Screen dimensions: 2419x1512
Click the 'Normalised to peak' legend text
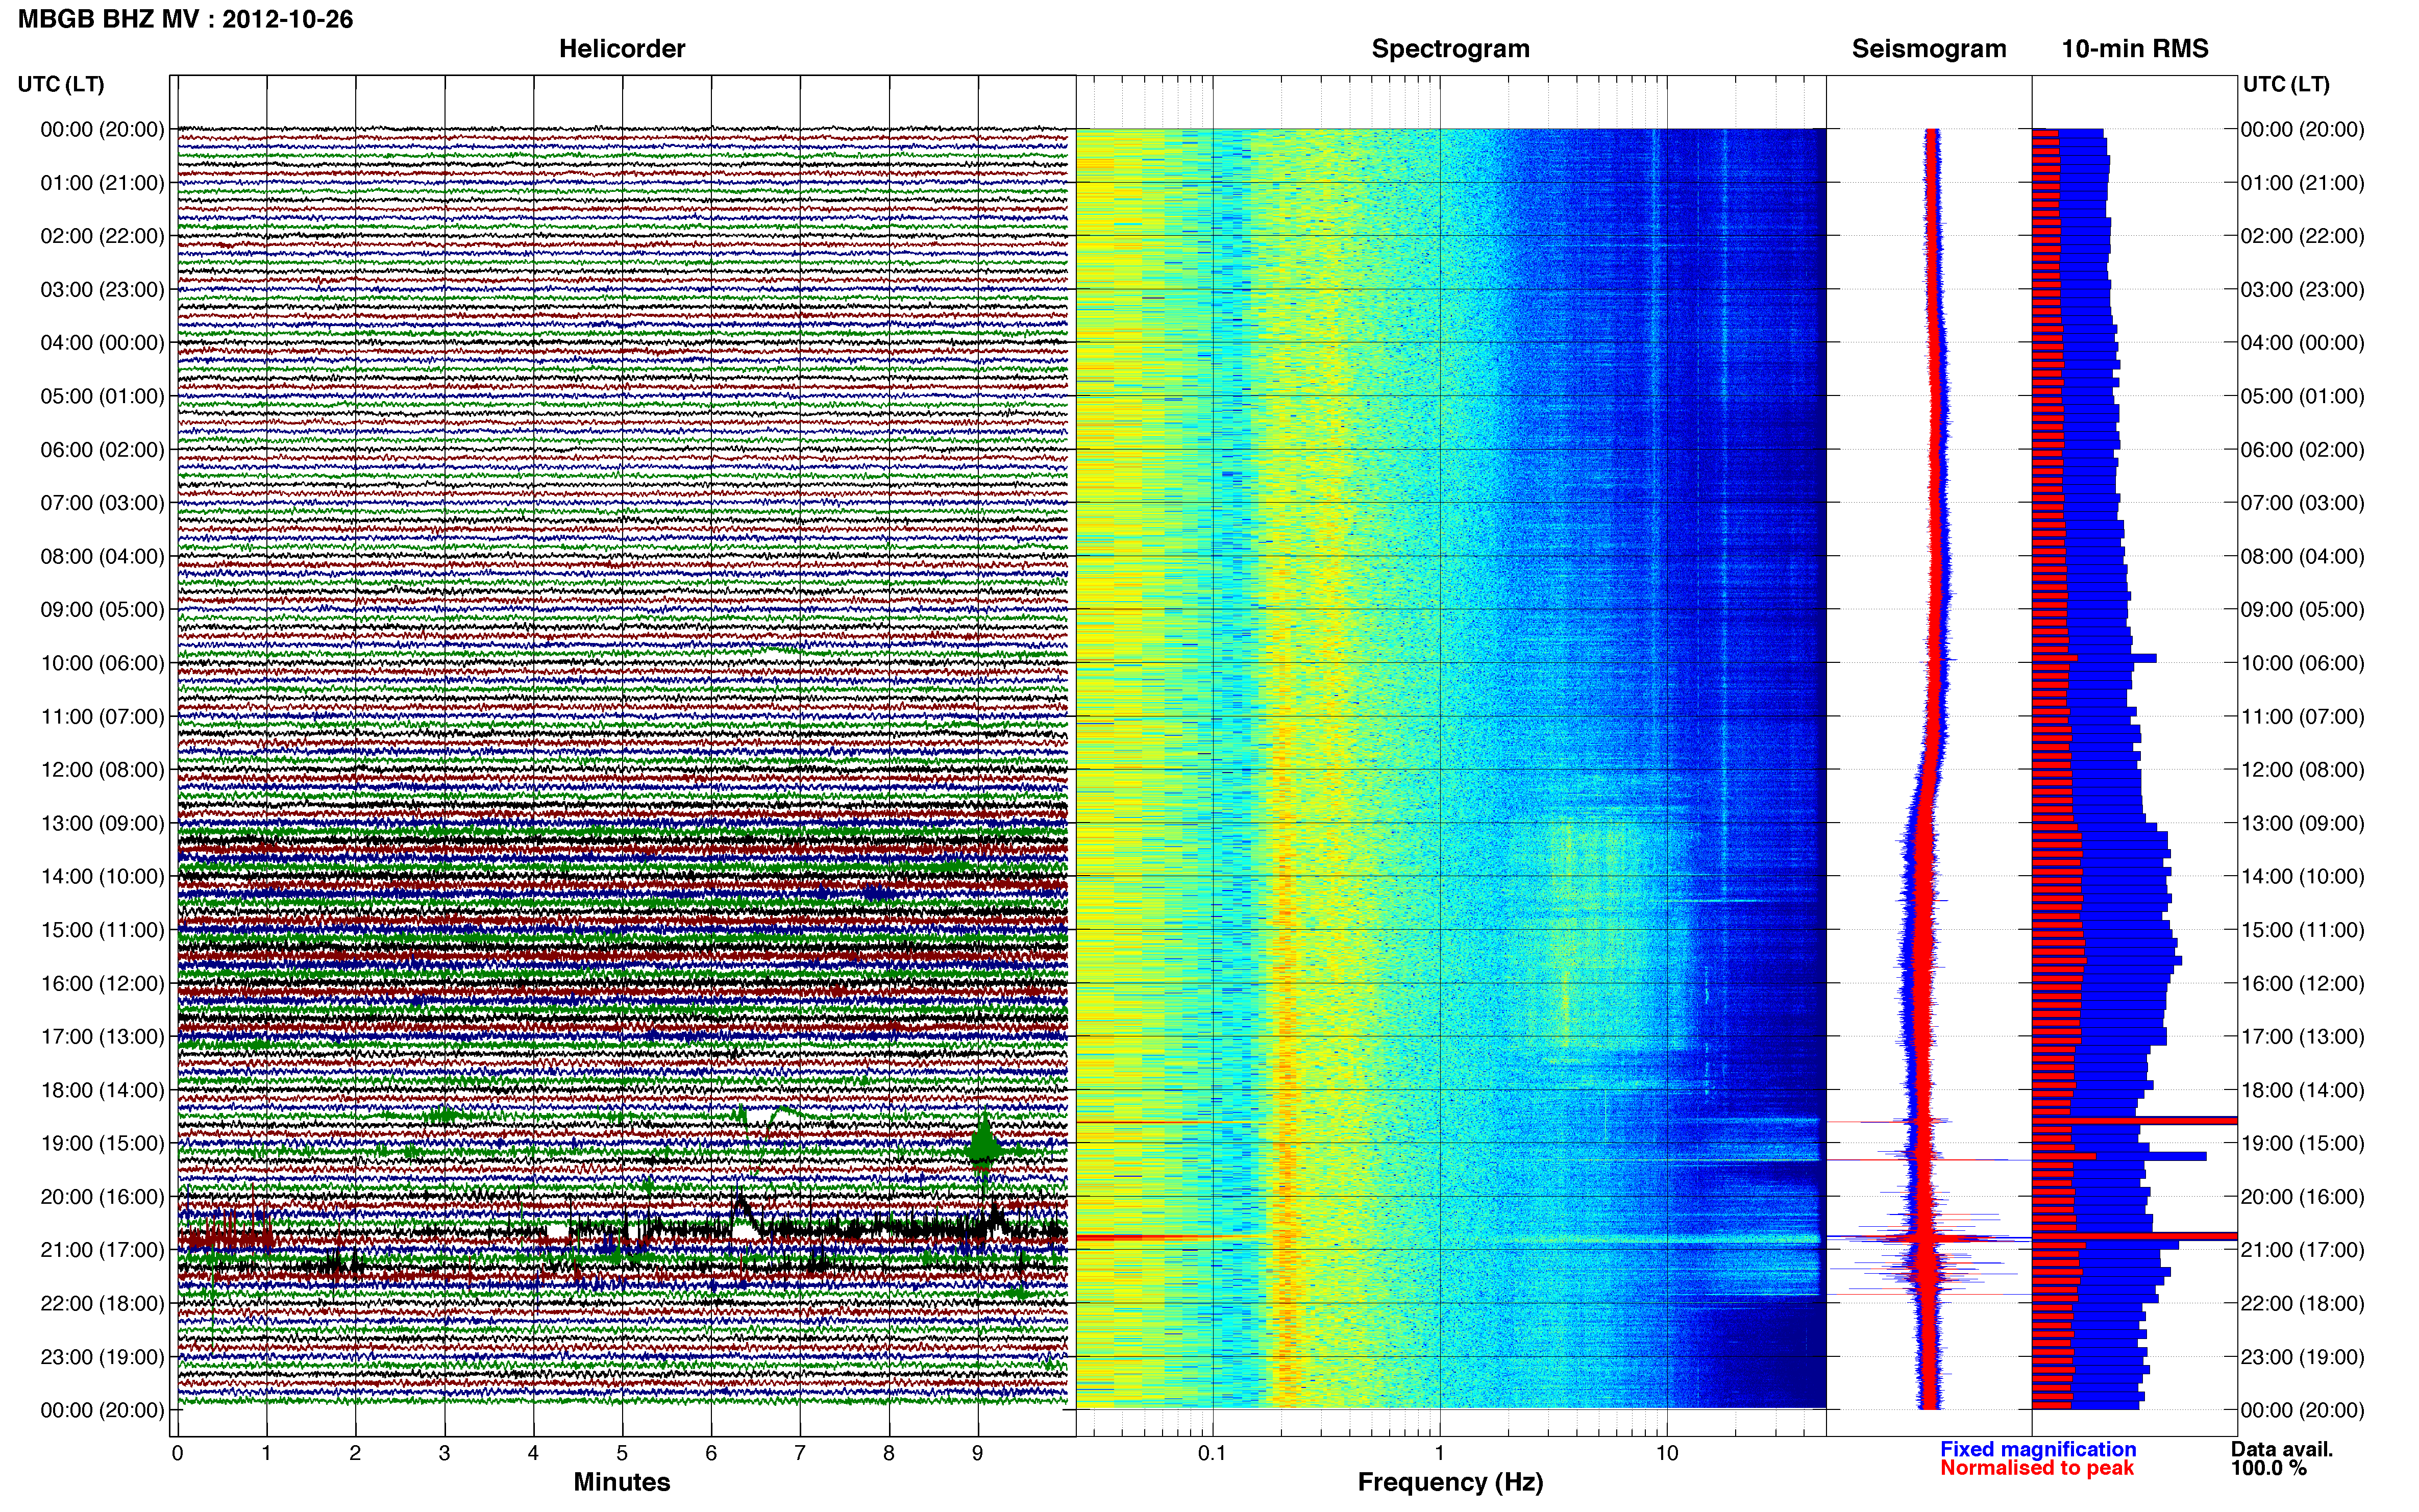tap(2037, 1468)
